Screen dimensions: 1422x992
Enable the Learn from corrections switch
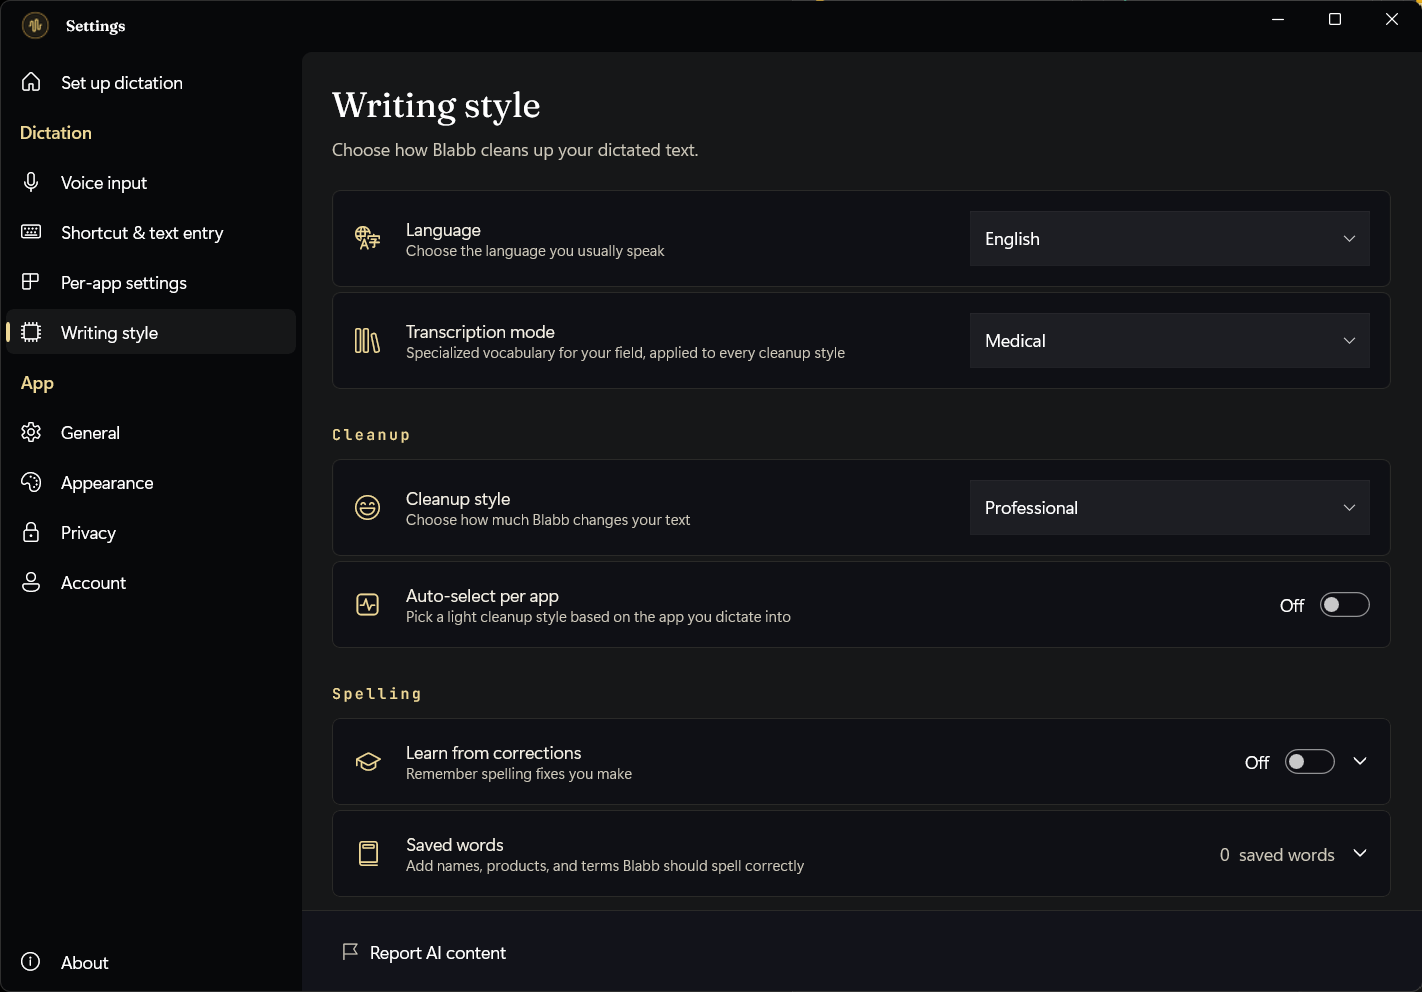(1310, 762)
